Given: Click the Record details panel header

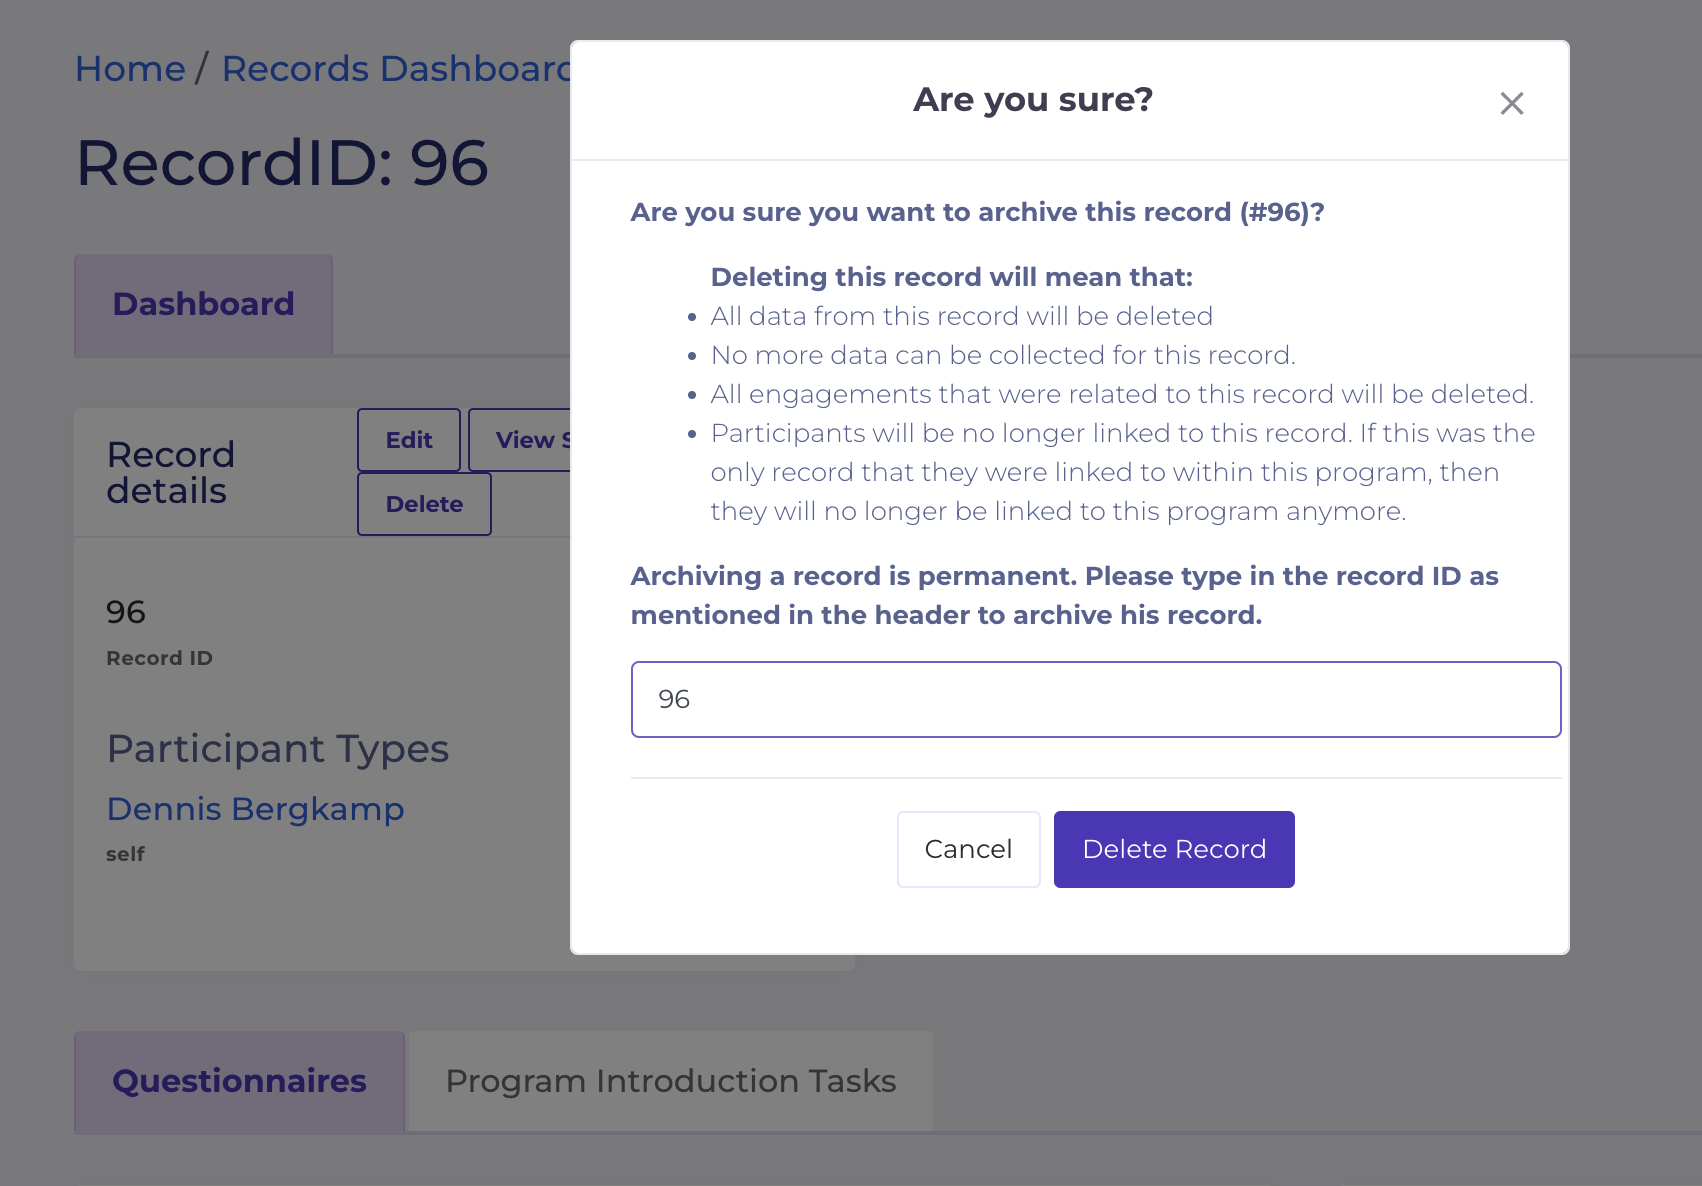Looking at the screenshot, I should coord(171,471).
